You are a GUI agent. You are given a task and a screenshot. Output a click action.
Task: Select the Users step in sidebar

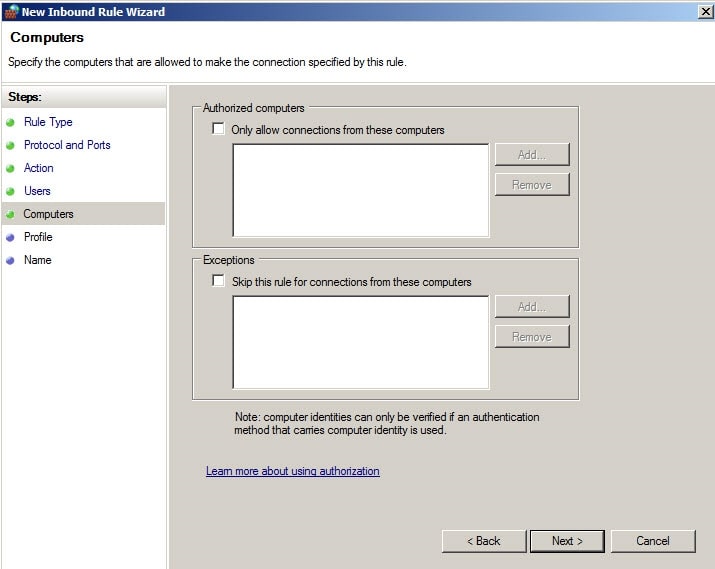click(x=37, y=191)
